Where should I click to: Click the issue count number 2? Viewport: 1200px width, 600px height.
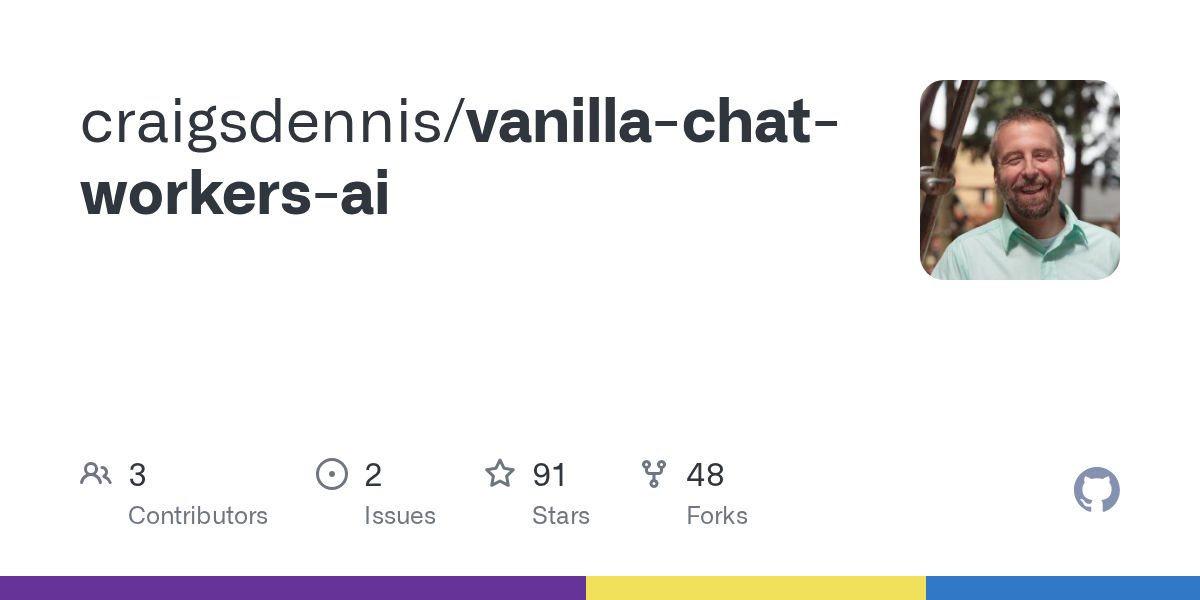coord(373,475)
